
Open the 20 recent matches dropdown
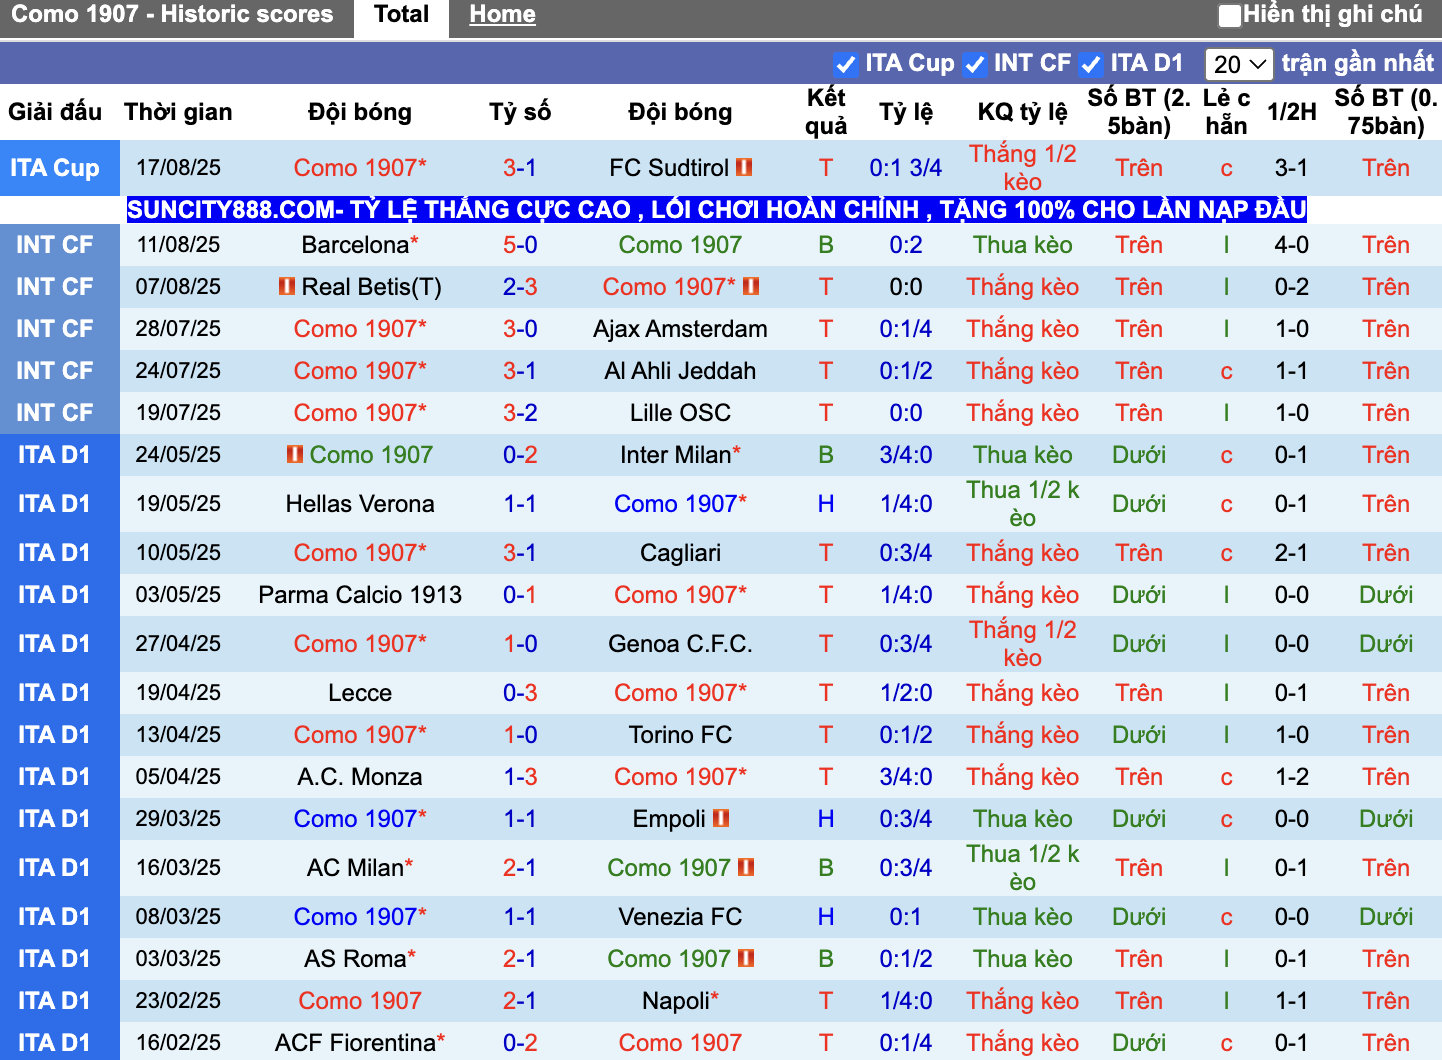click(x=1239, y=65)
